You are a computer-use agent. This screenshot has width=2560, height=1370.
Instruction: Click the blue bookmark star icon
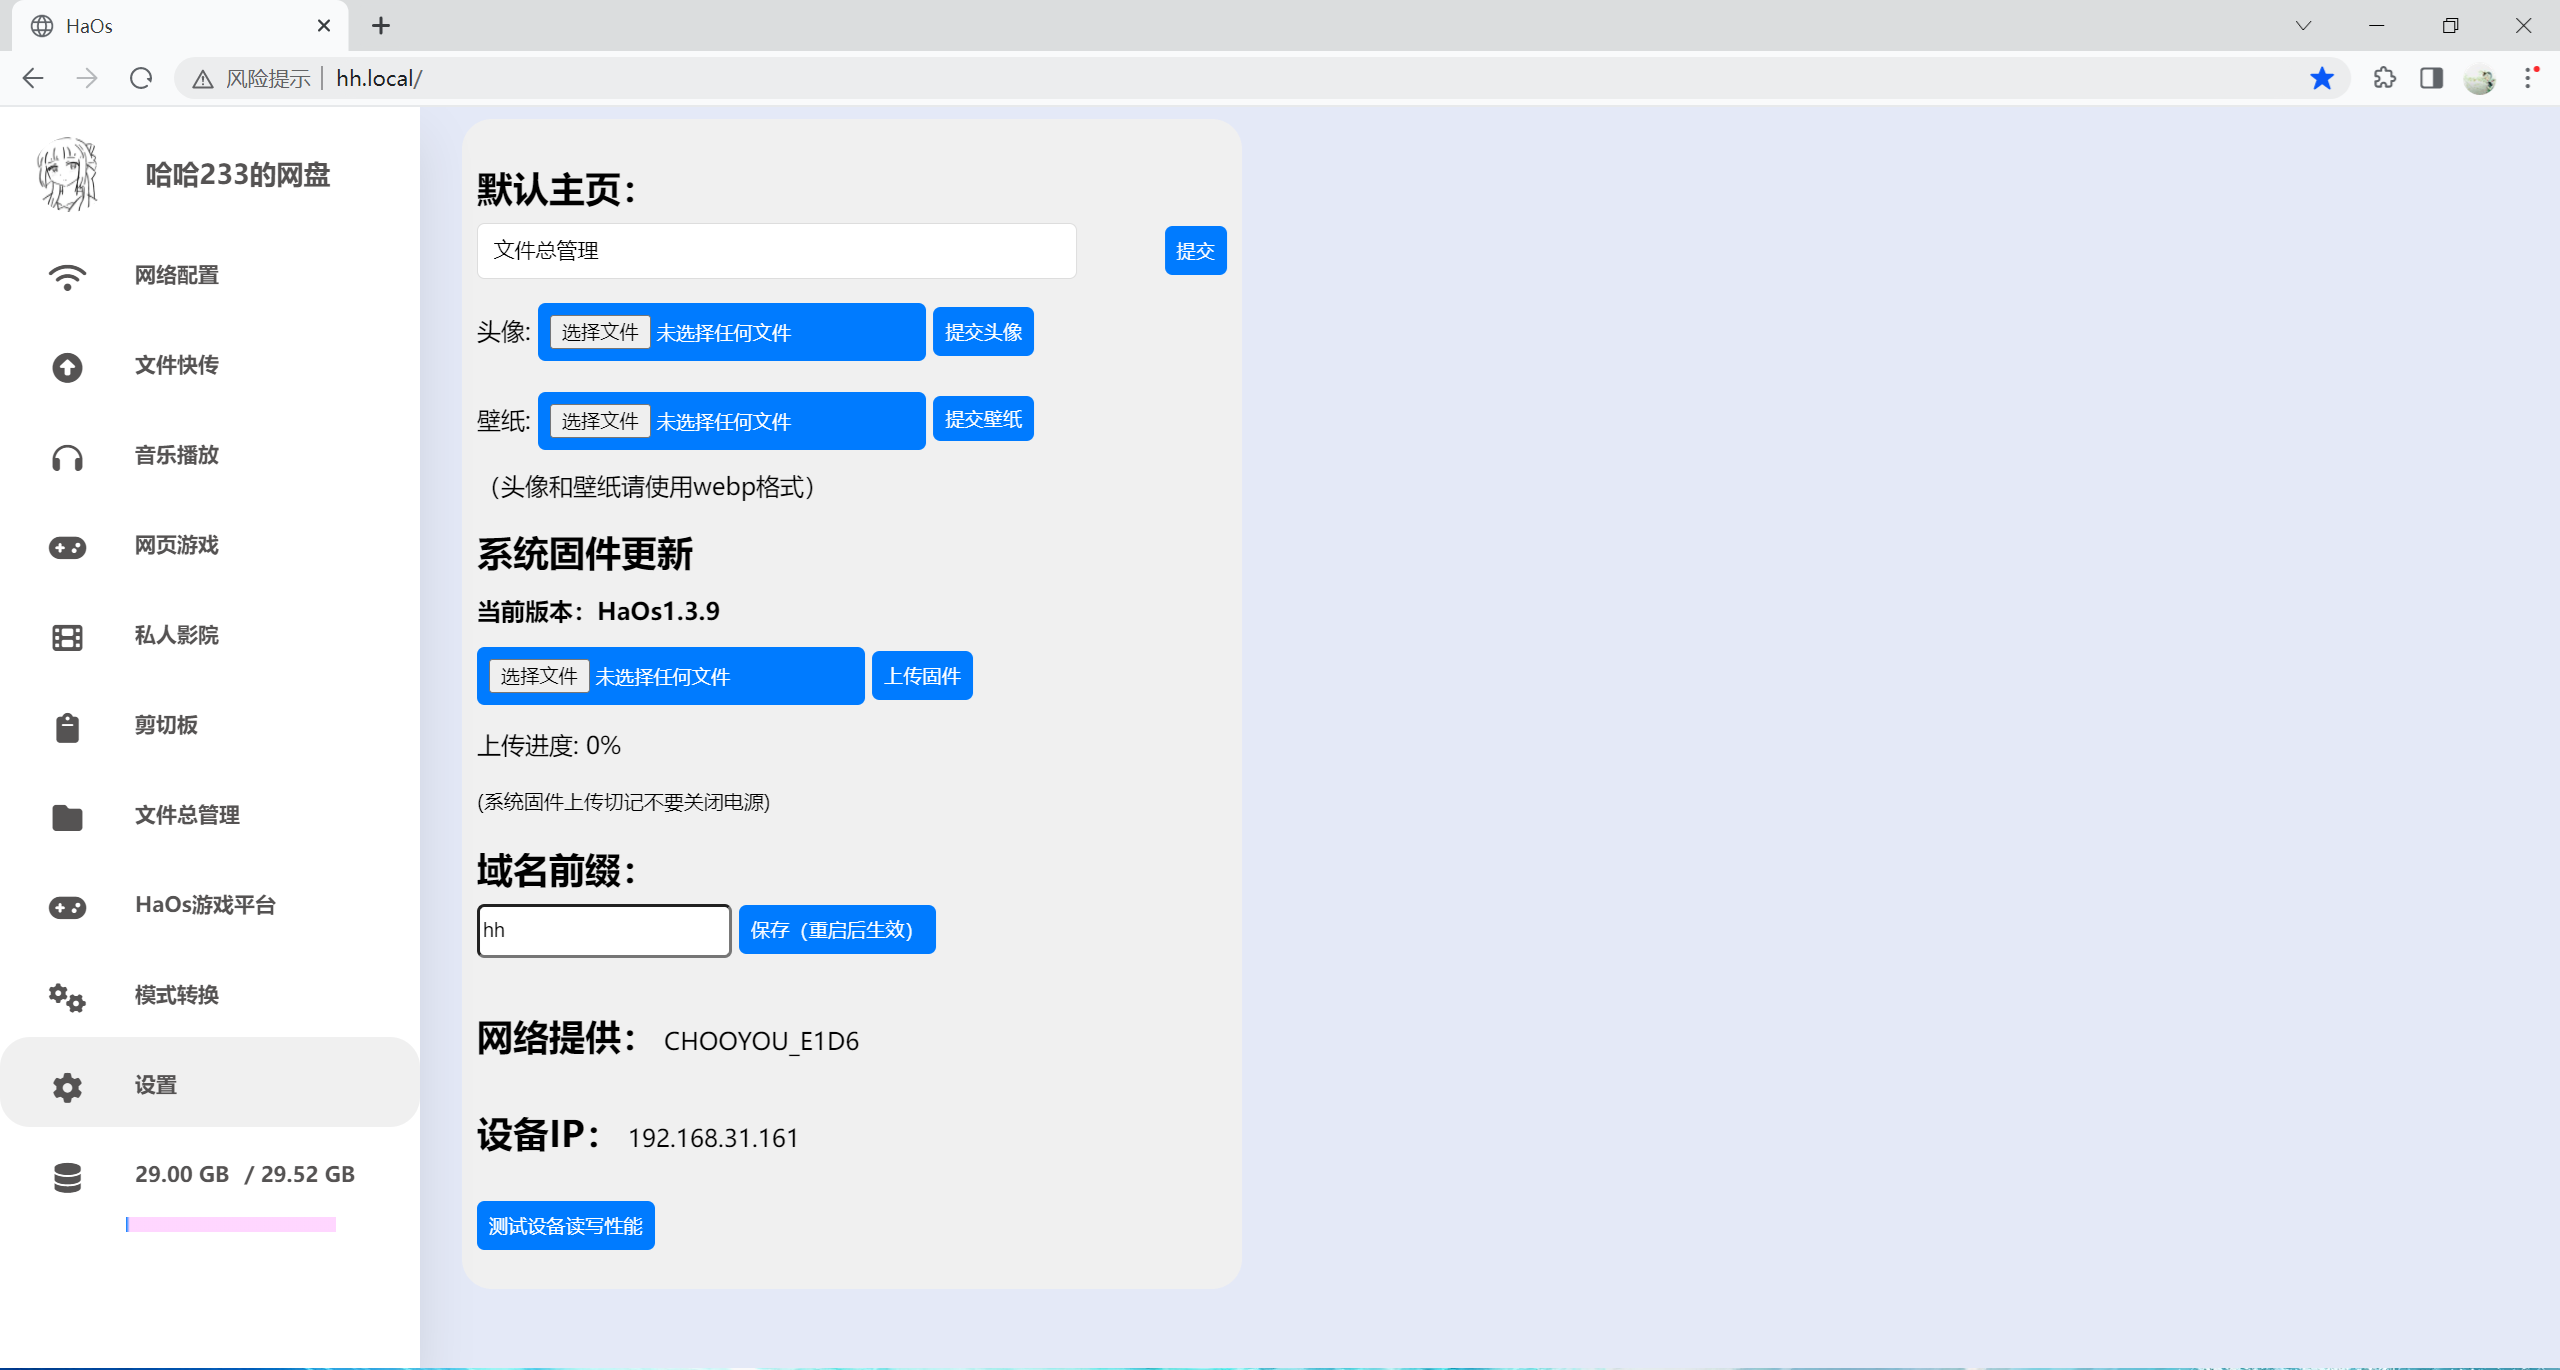2322,78
